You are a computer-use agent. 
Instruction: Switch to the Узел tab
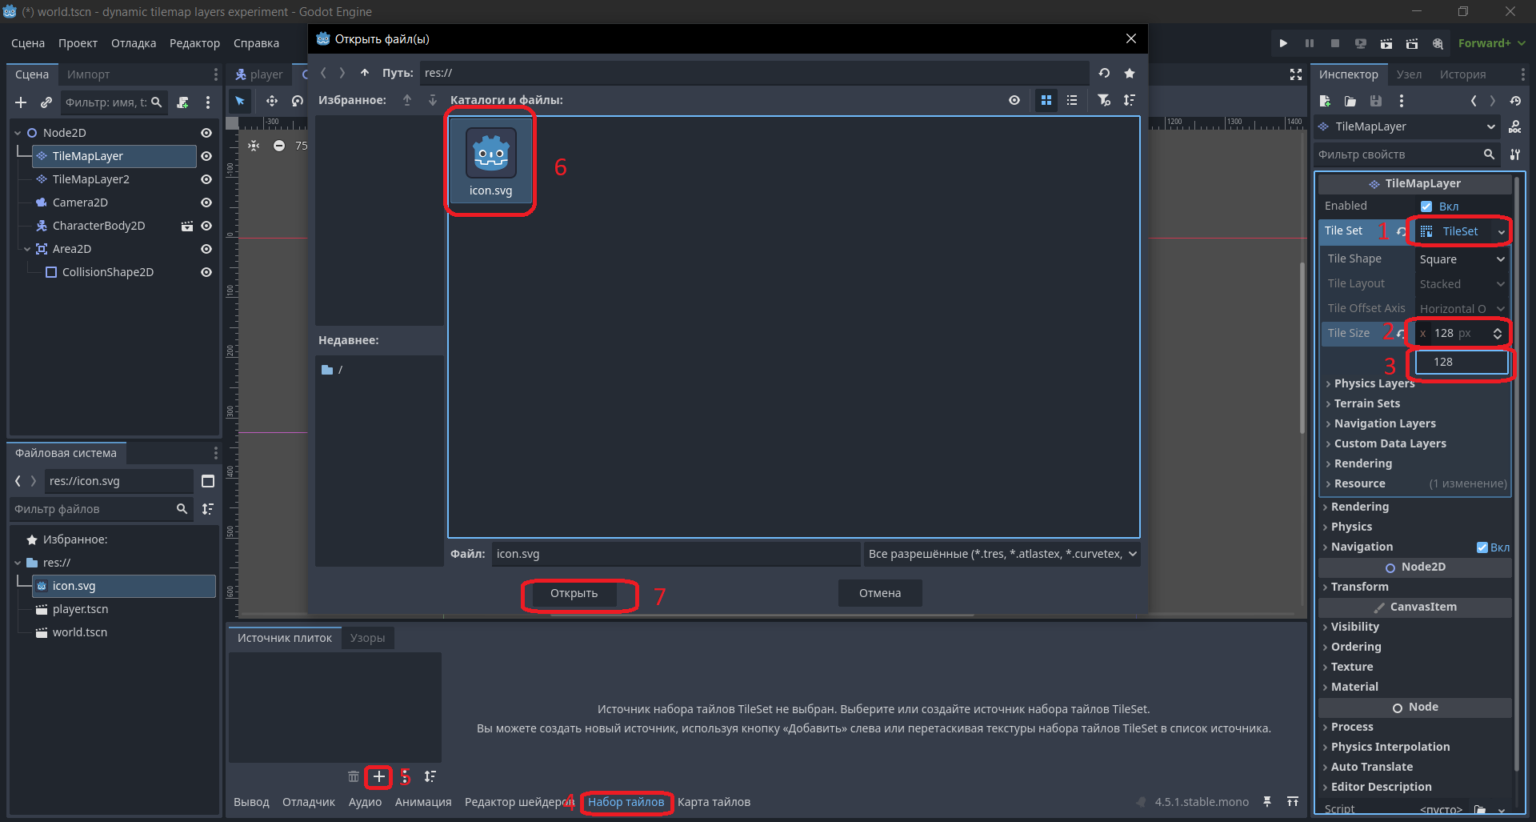pyautogui.click(x=1409, y=75)
